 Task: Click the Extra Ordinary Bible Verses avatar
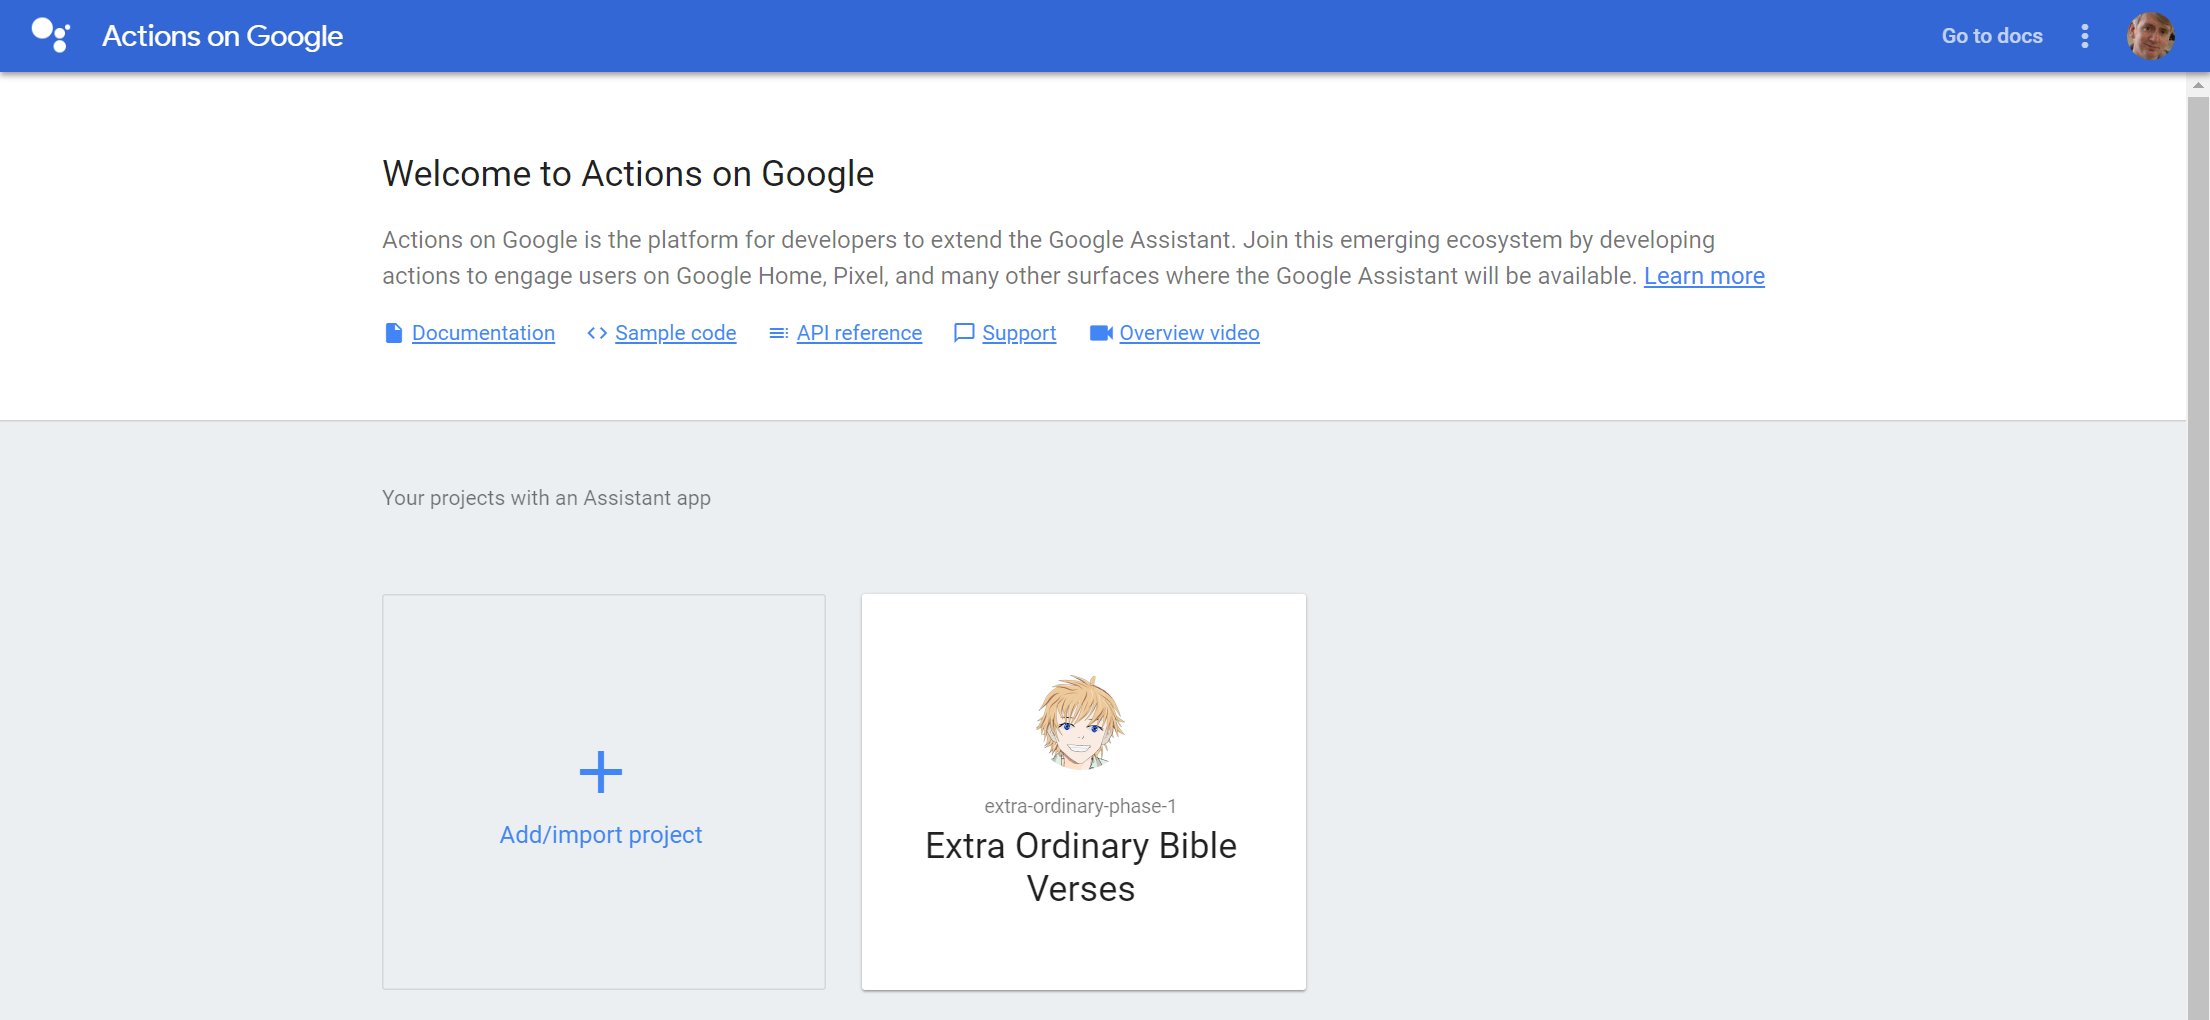tap(1080, 723)
